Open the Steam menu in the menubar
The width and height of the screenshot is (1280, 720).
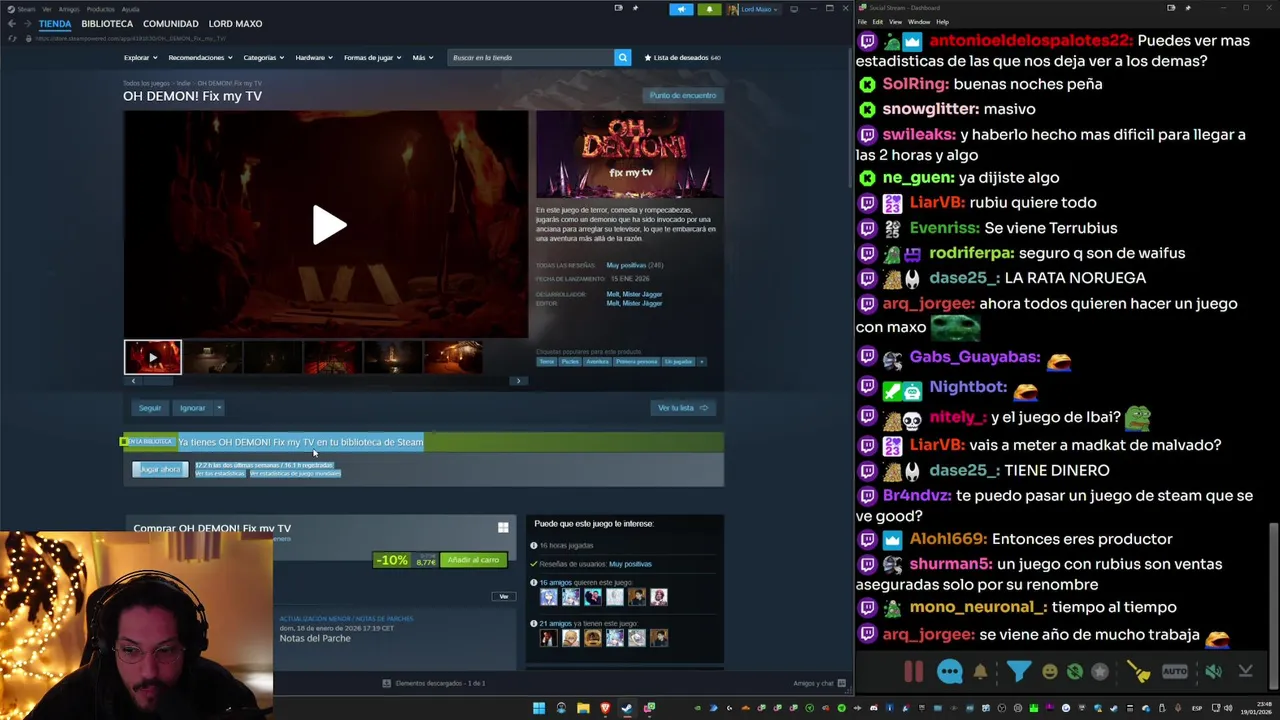point(26,9)
